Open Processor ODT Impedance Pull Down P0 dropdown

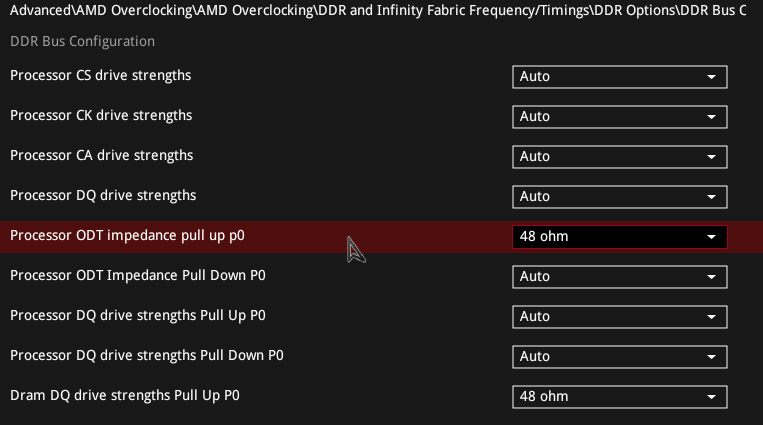619,277
